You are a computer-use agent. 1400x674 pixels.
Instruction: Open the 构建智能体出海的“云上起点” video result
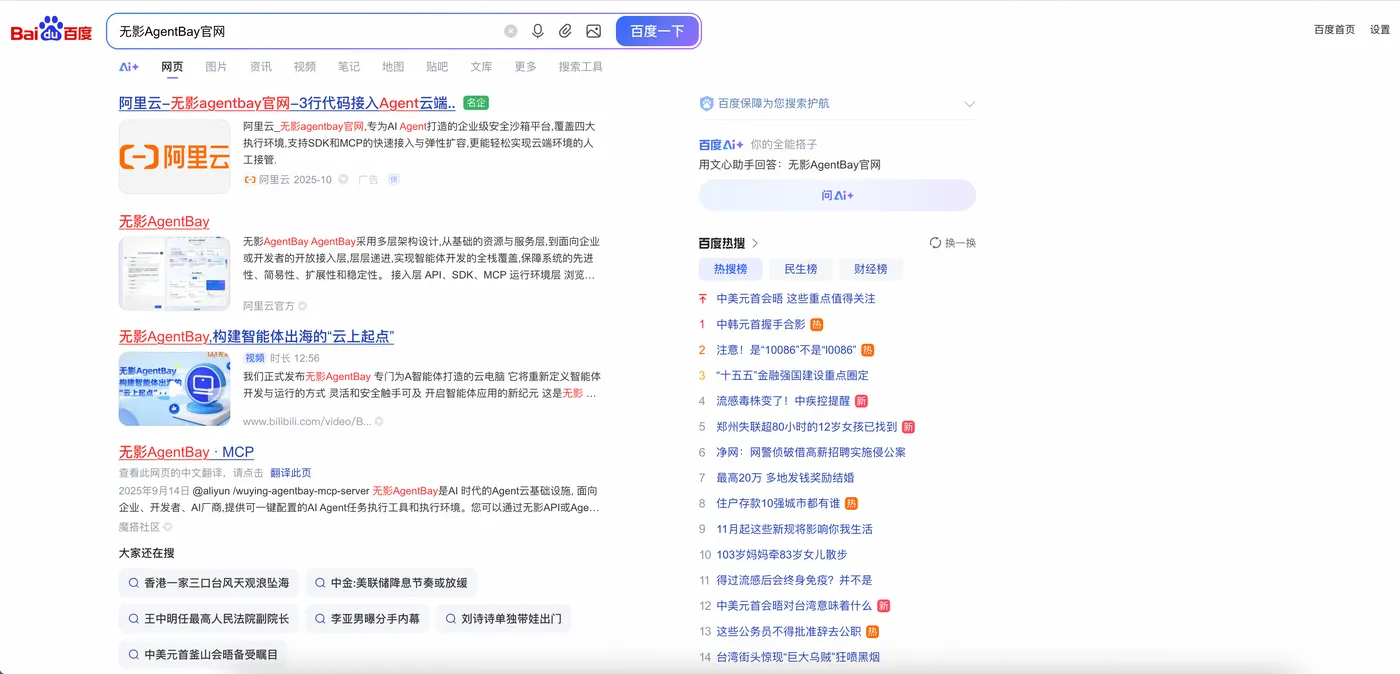click(256, 337)
